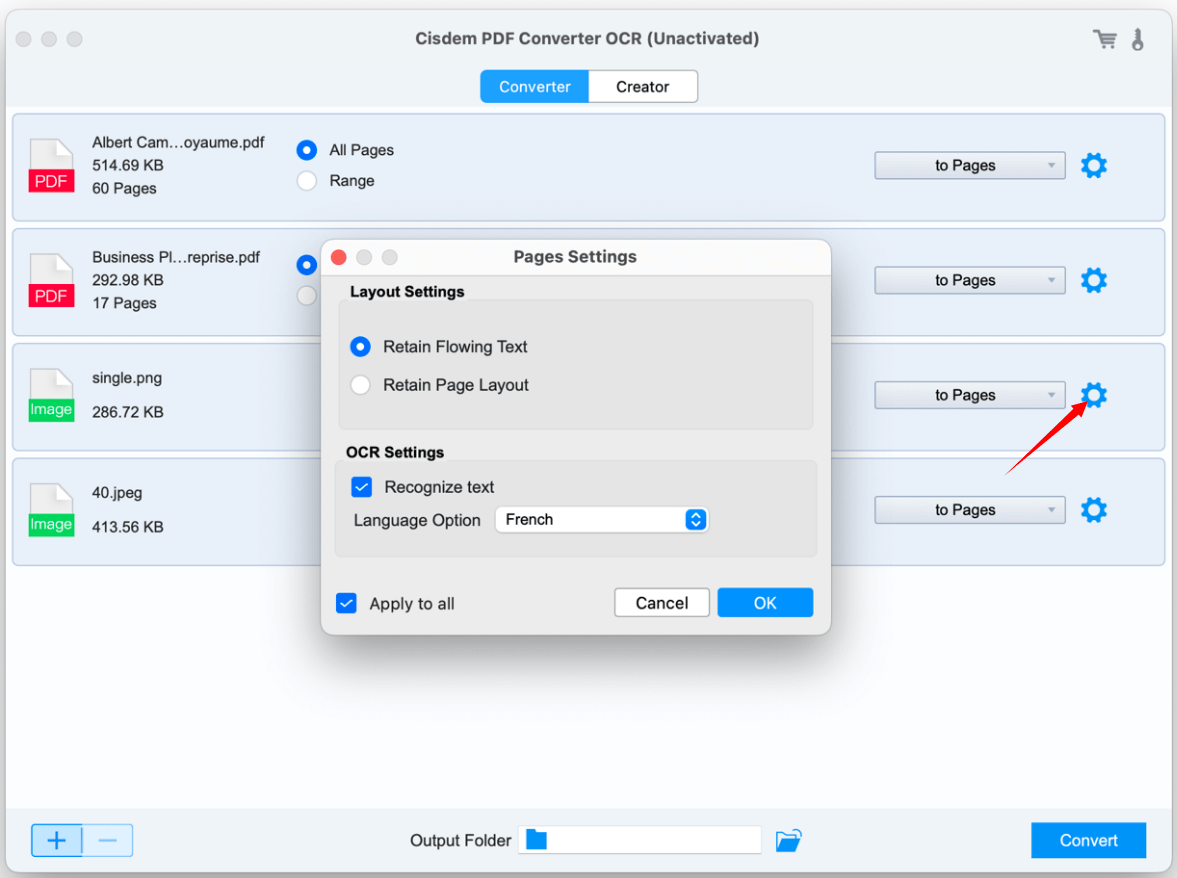Viewport: 1177px width, 878px height.
Task: Open the shopping cart purchase icon
Action: (x=1104, y=39)
